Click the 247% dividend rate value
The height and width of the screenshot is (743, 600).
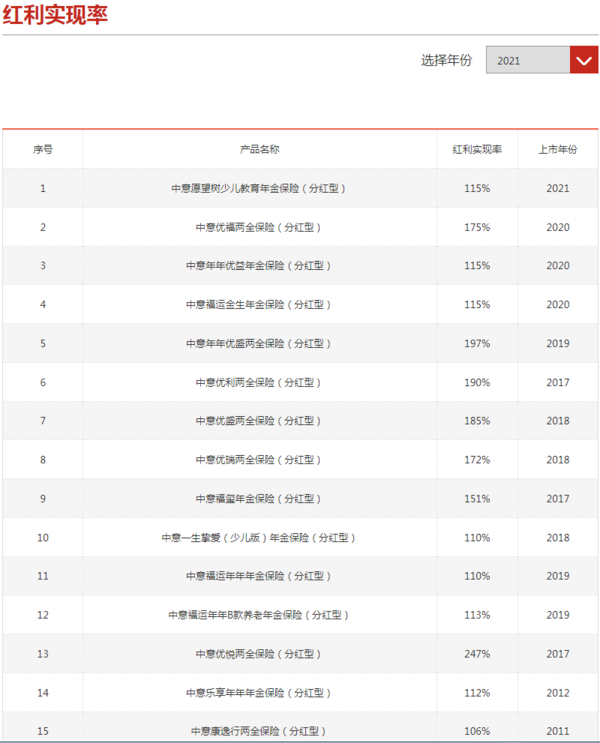click(x=477, y=654)
